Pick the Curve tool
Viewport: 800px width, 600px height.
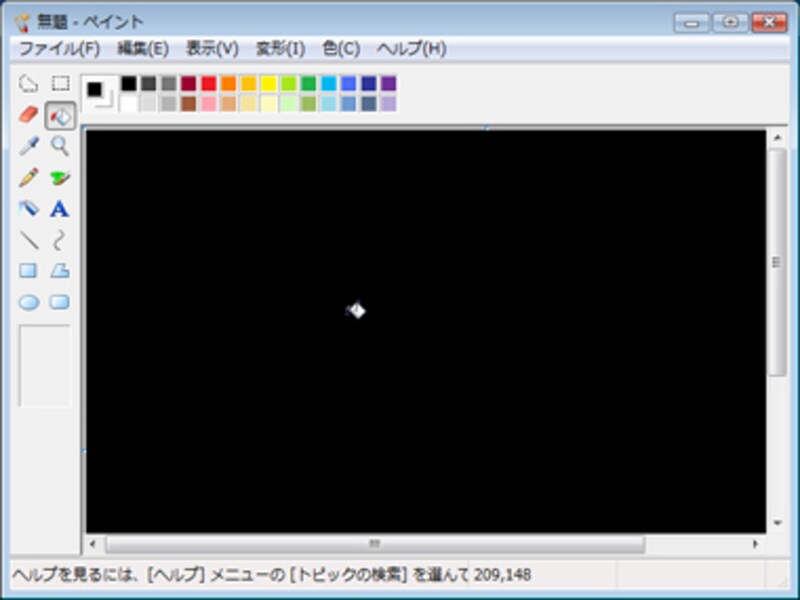(x=60, y=240)
